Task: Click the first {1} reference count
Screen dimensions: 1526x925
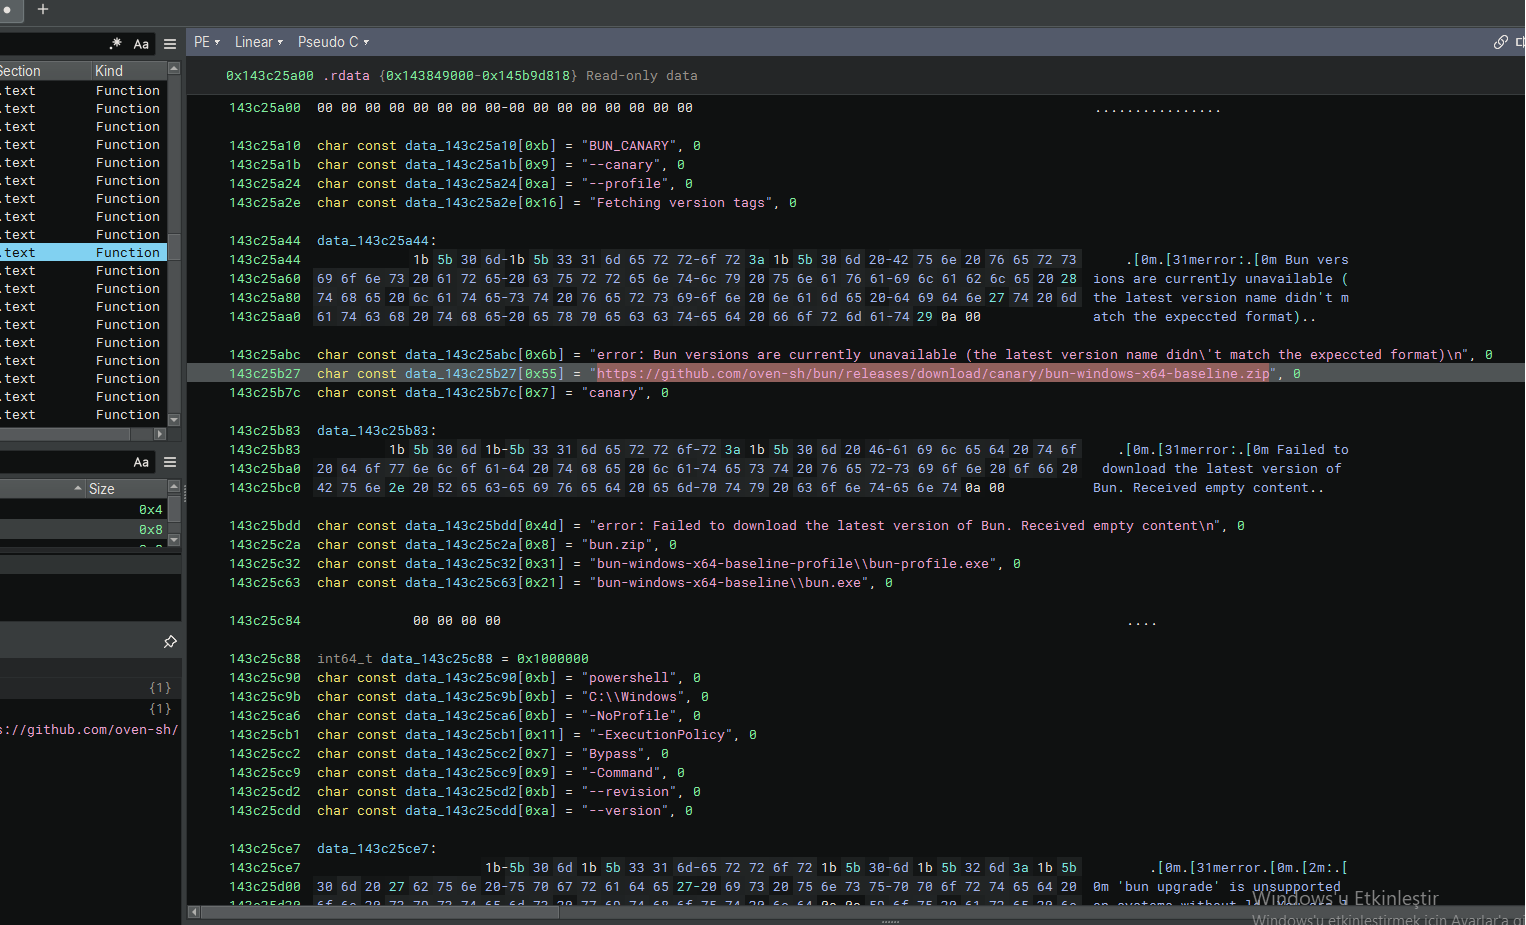Action: [160, 688]
